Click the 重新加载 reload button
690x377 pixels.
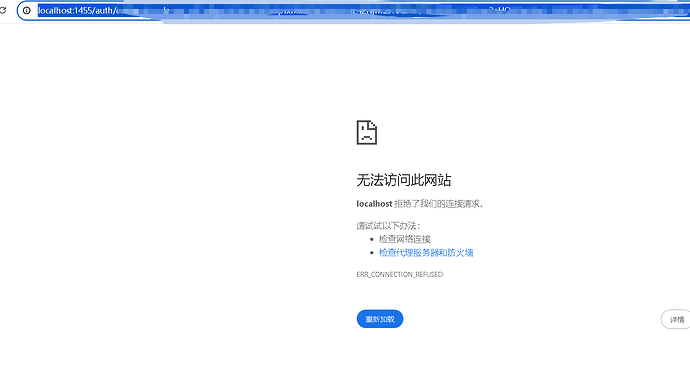point(380,319)
